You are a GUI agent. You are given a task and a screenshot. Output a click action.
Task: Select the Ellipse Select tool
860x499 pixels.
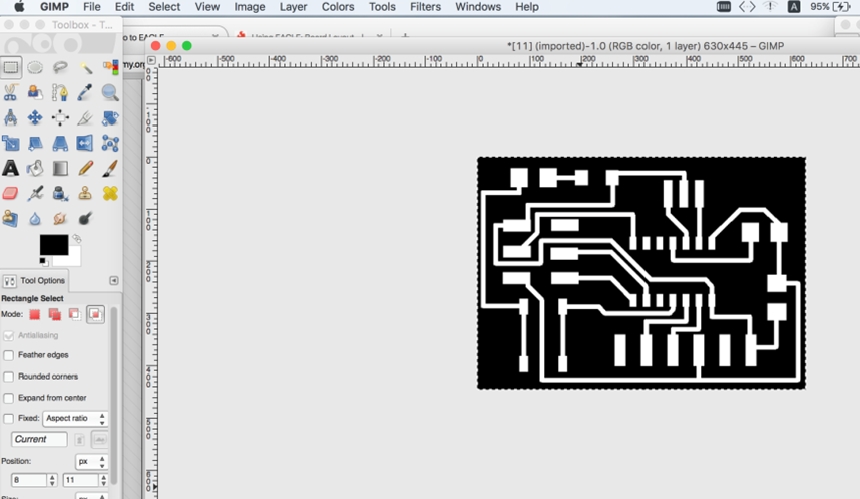click(35, 67)
